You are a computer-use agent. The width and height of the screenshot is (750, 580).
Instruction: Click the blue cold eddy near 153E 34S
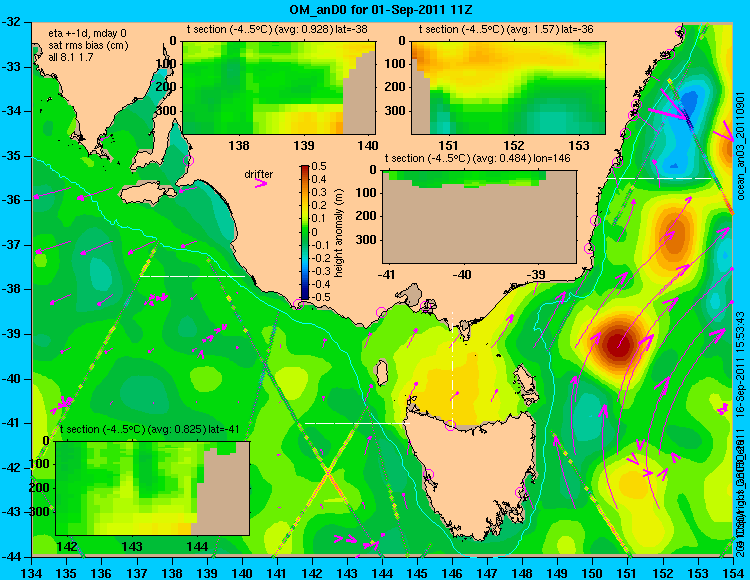[689, 103]
